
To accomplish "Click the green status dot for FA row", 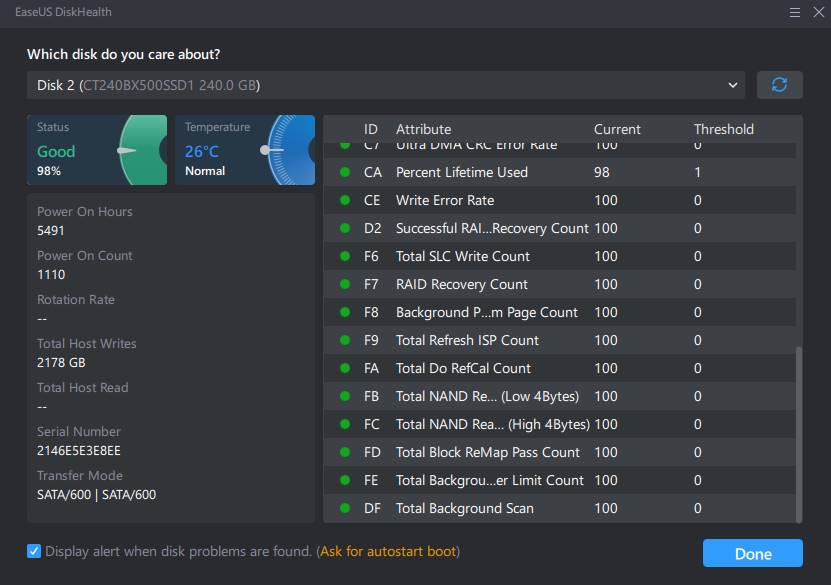I will (345, 368).
